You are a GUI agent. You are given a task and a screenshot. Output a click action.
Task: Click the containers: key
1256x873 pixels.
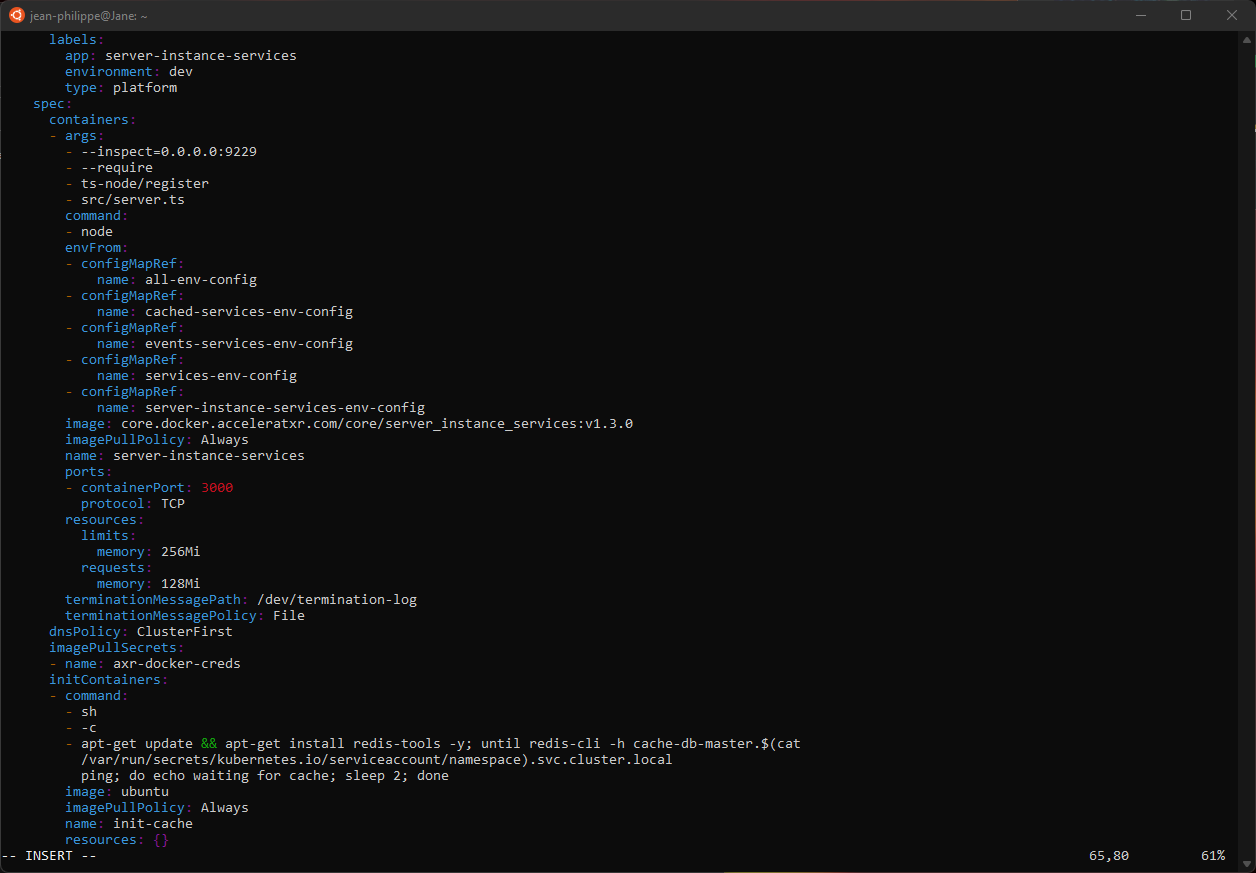tap(93, 120)
